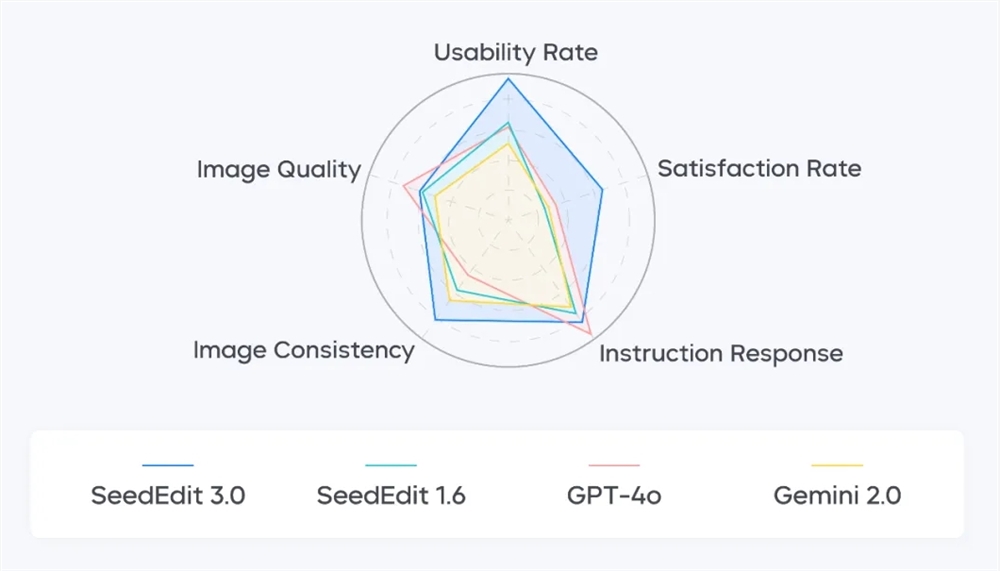This screenshot has height=571, width=1000.
Task: Select the SeedEdit 3.0 legend label
Action: (x=168, y=496)
